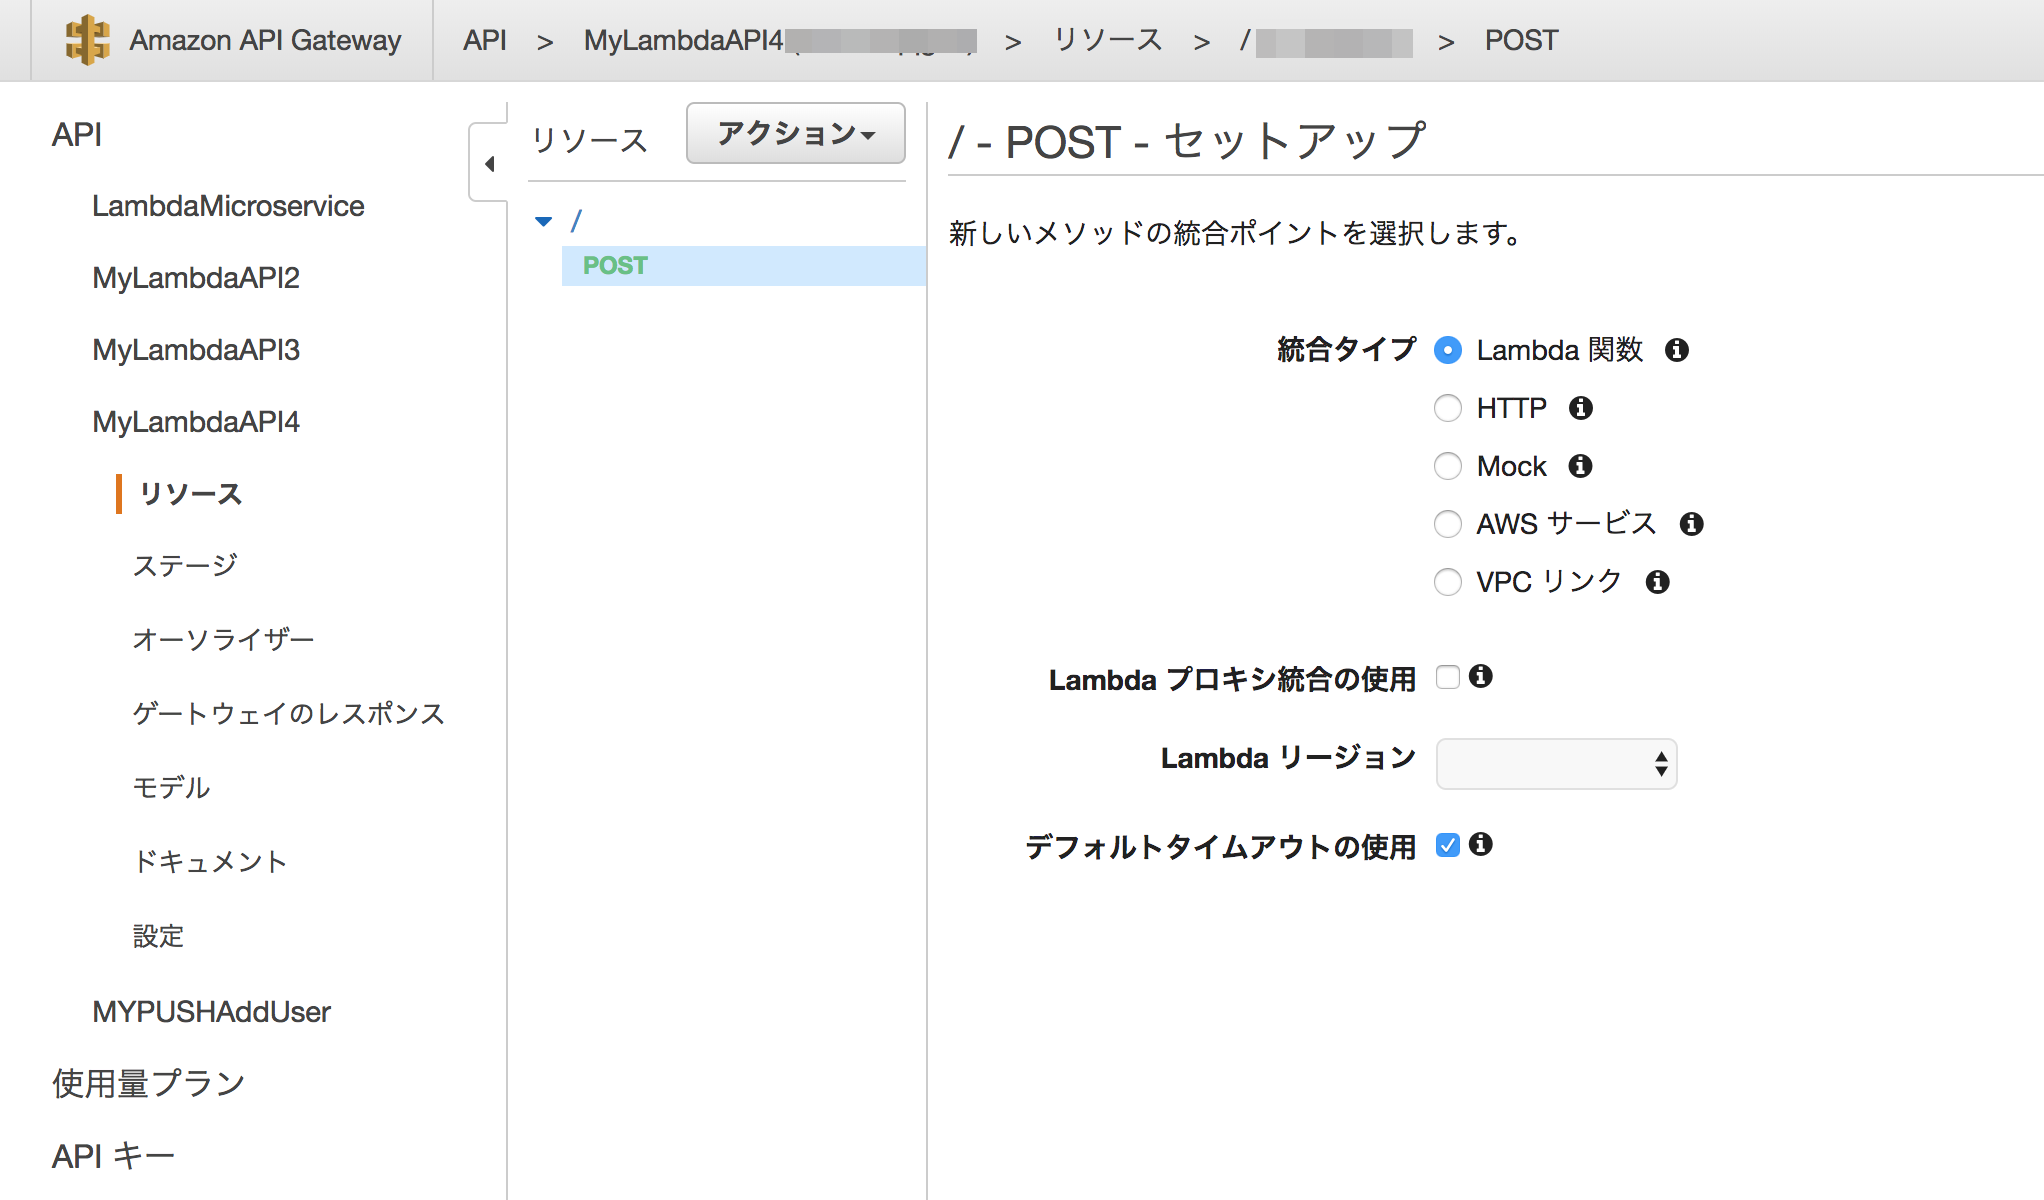Open MyLambdaAPI3 in the sidebar
Viewport: 2044px width, 1200px height.
click(196, 350)
